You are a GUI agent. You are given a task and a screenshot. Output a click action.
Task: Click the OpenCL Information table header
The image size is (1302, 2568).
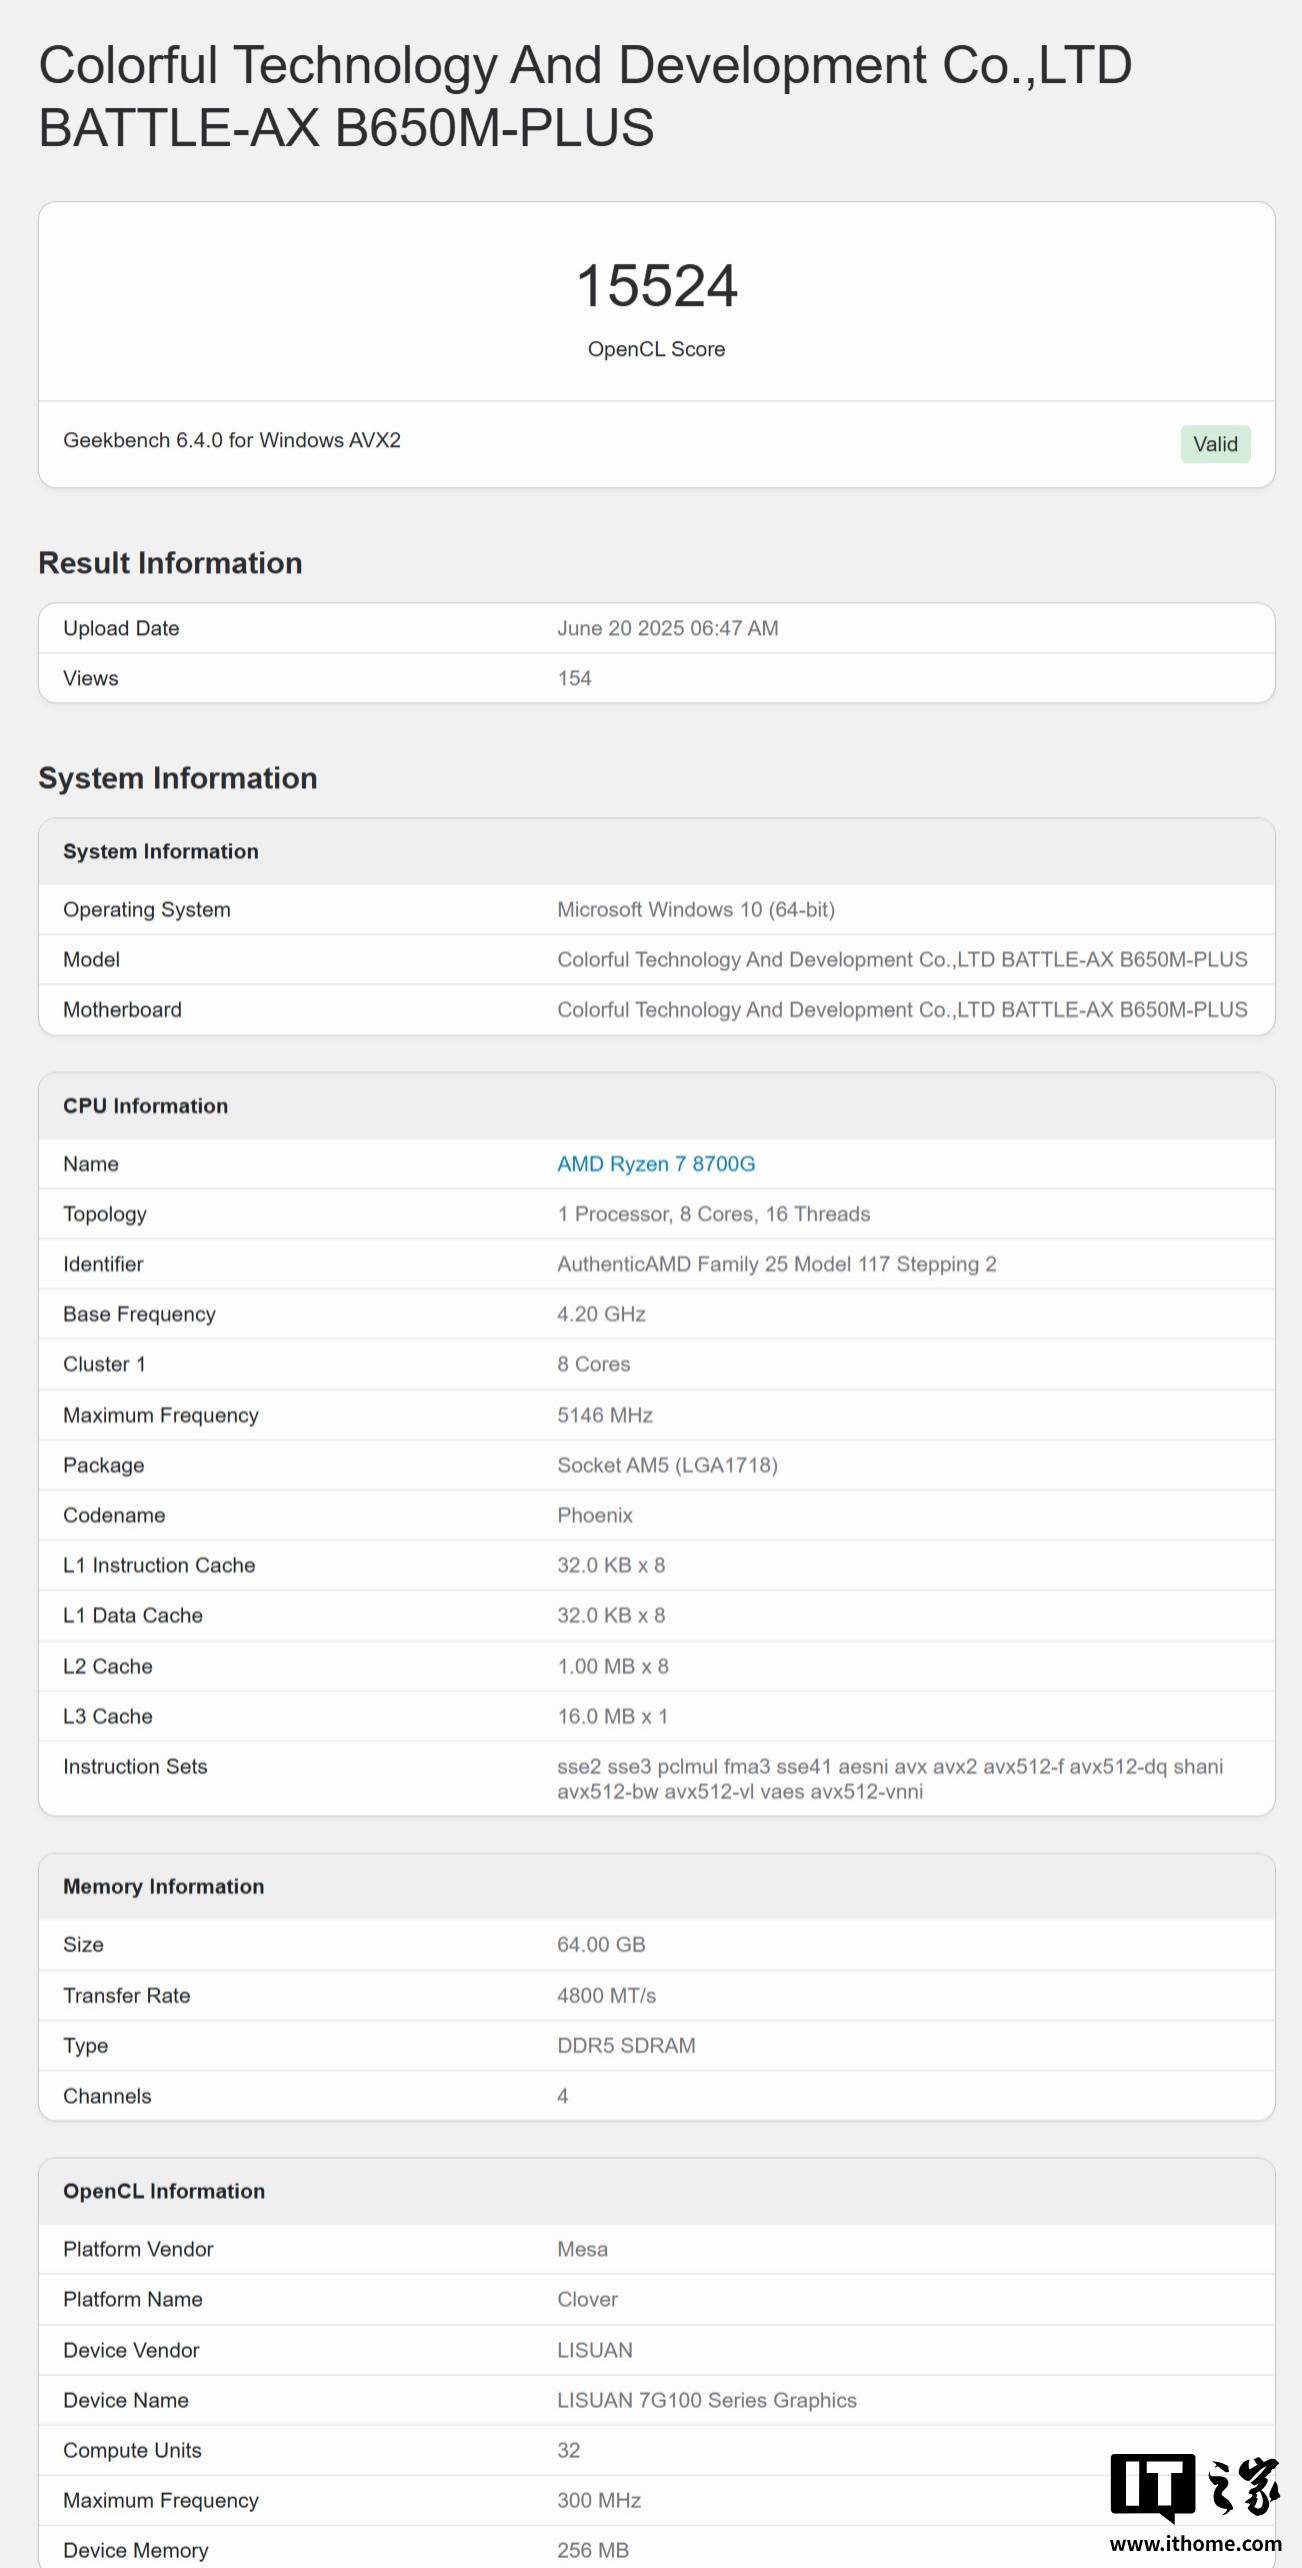point(657,2191)
